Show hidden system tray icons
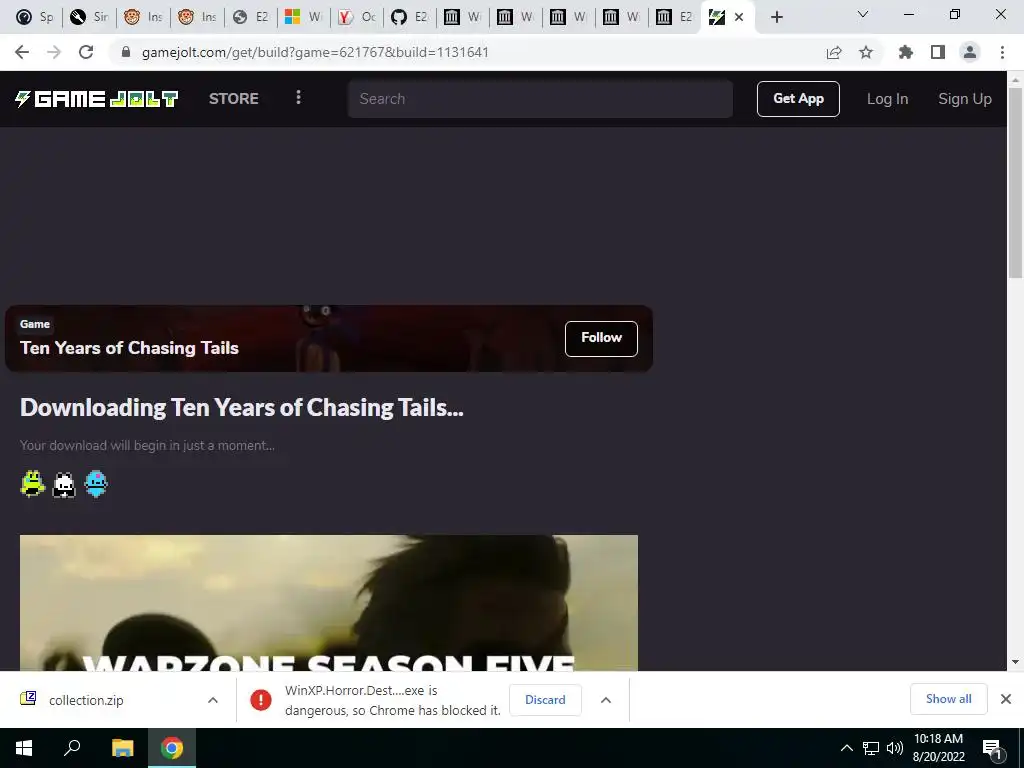 point(846,748)
